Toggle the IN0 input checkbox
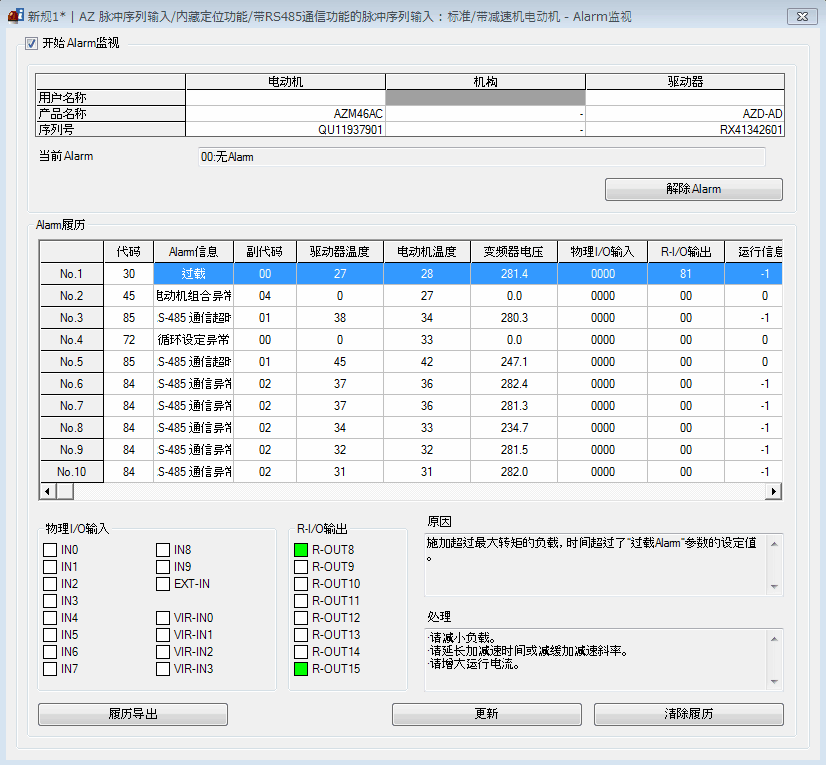Viewport: 826px width, 765px height. tap(50, 550)
